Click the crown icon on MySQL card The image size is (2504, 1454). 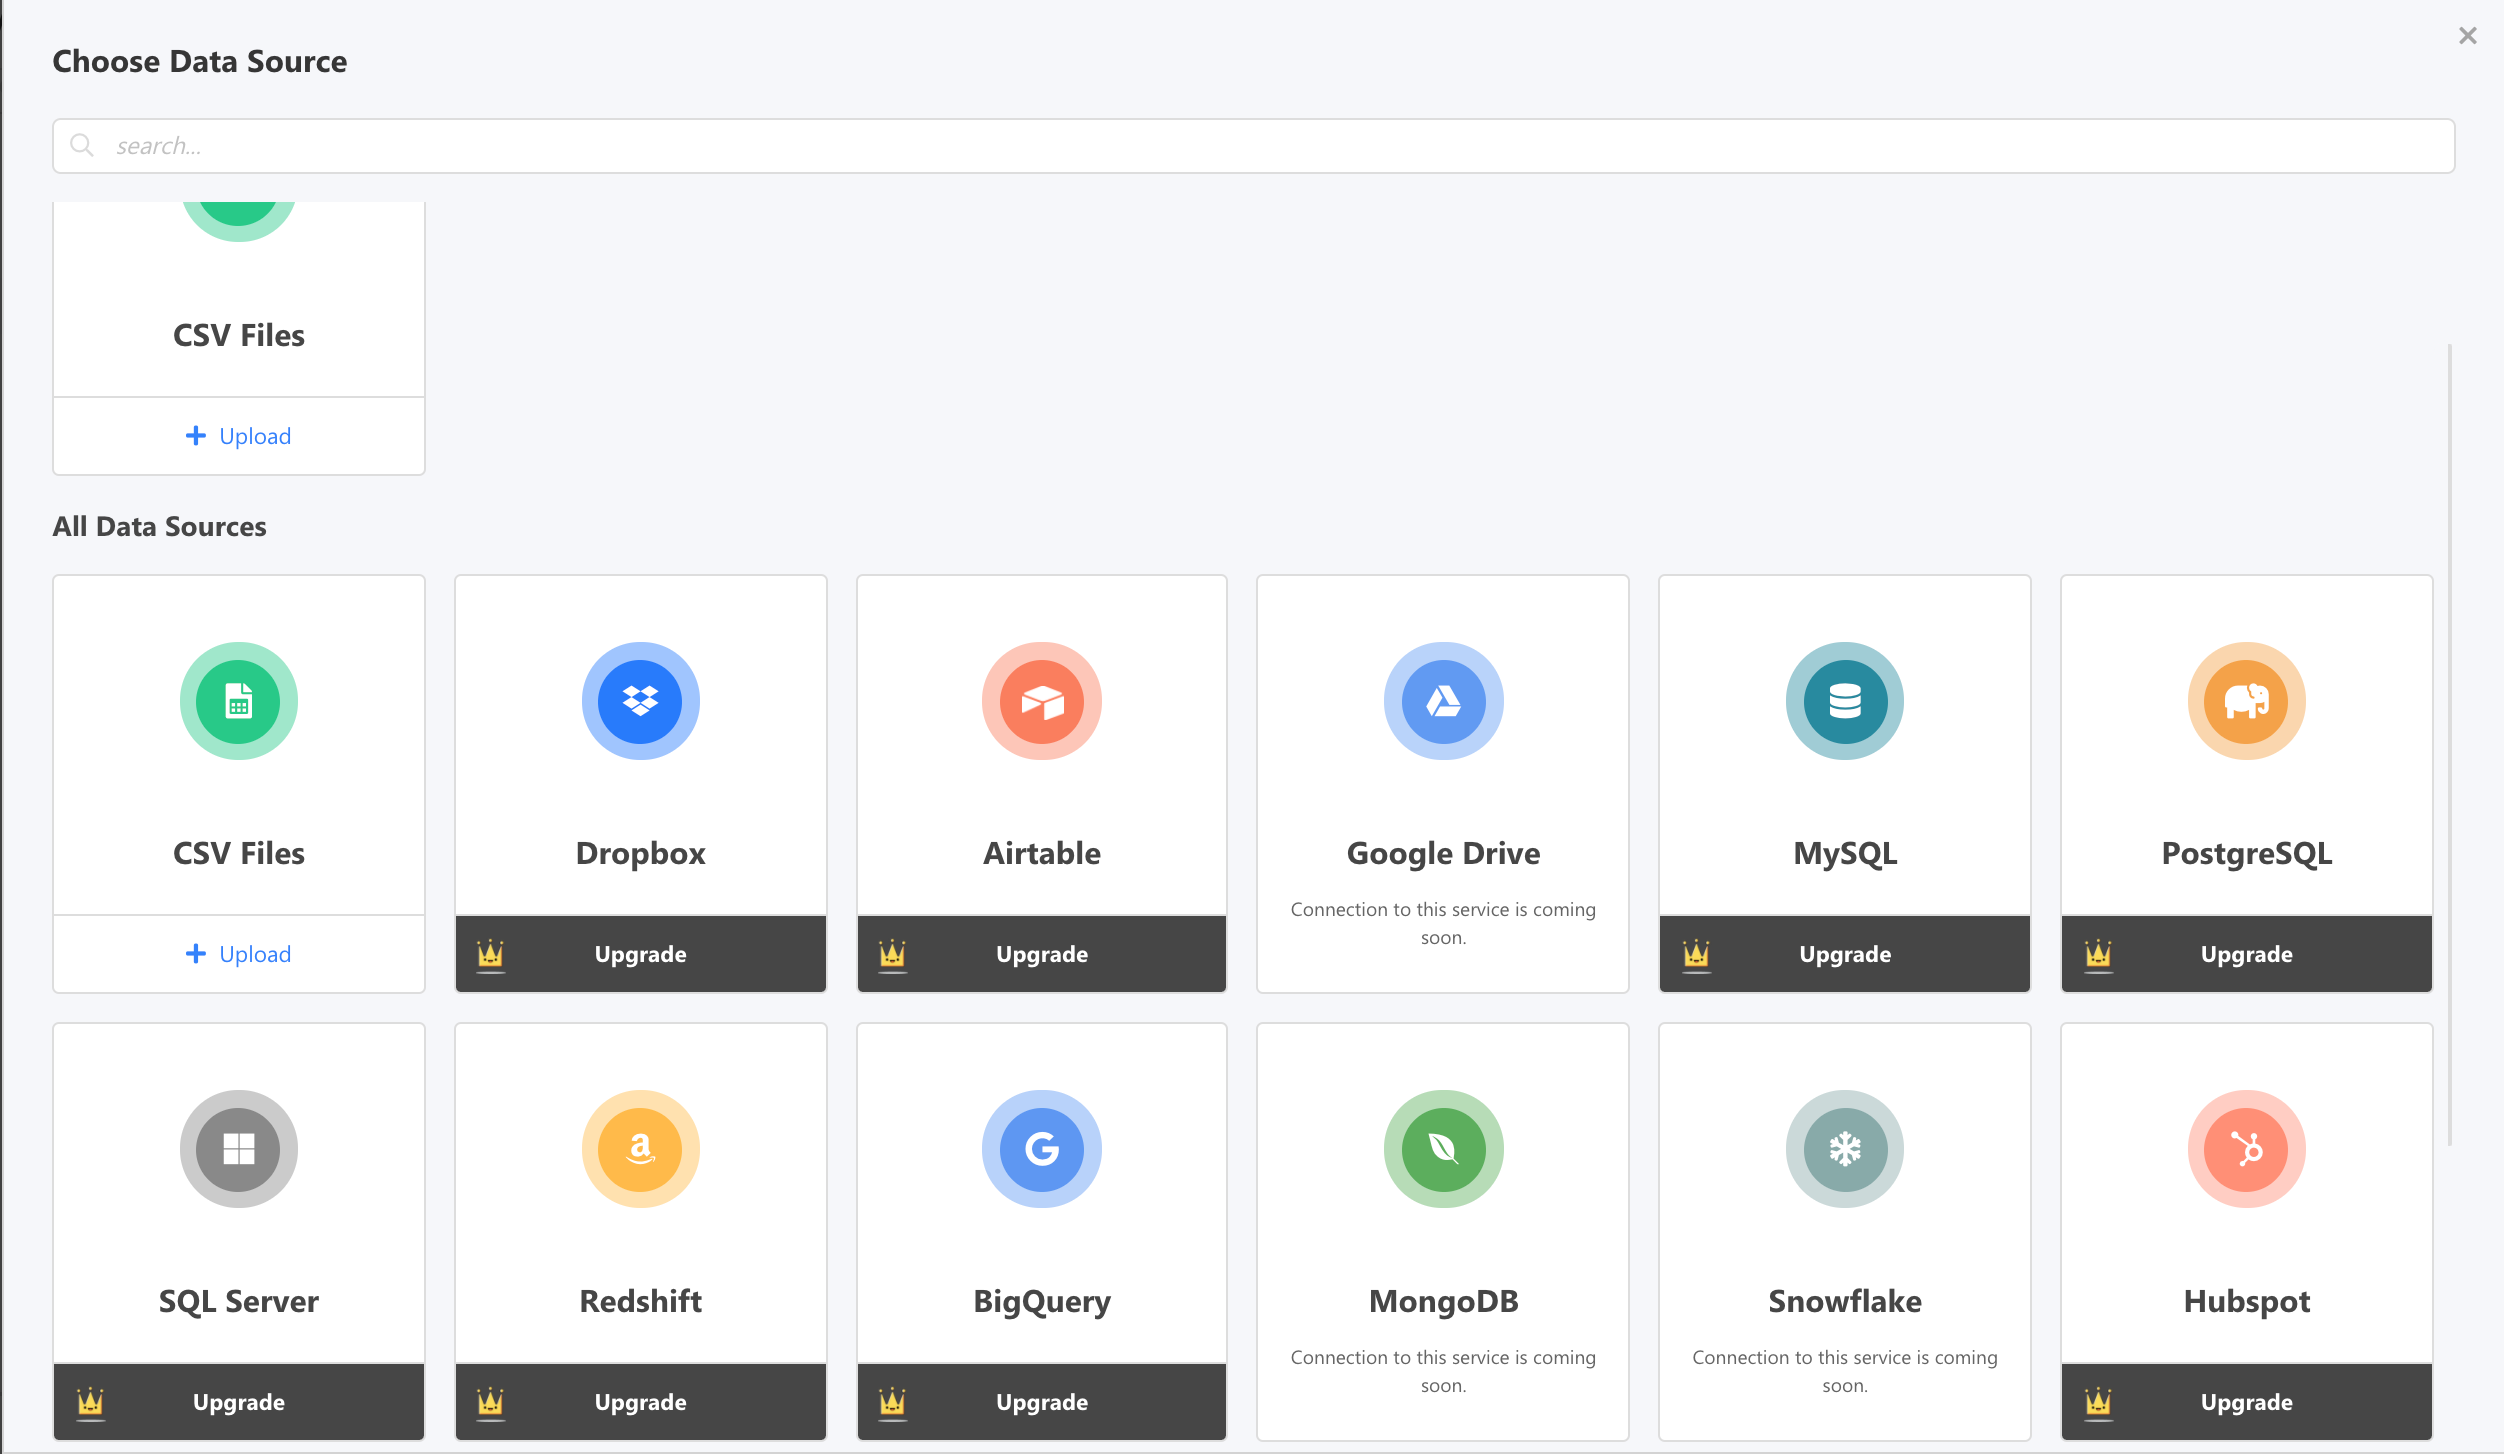click(1696, 955)
